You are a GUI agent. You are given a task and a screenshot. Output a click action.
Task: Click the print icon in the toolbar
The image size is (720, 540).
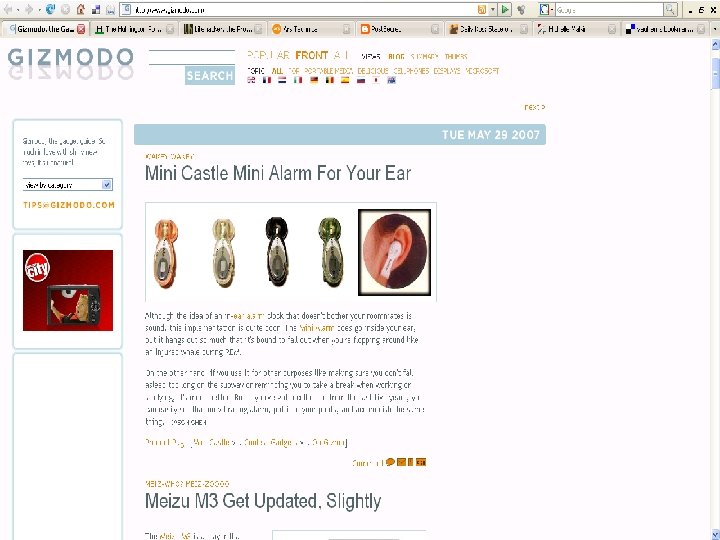coord(111,10)
